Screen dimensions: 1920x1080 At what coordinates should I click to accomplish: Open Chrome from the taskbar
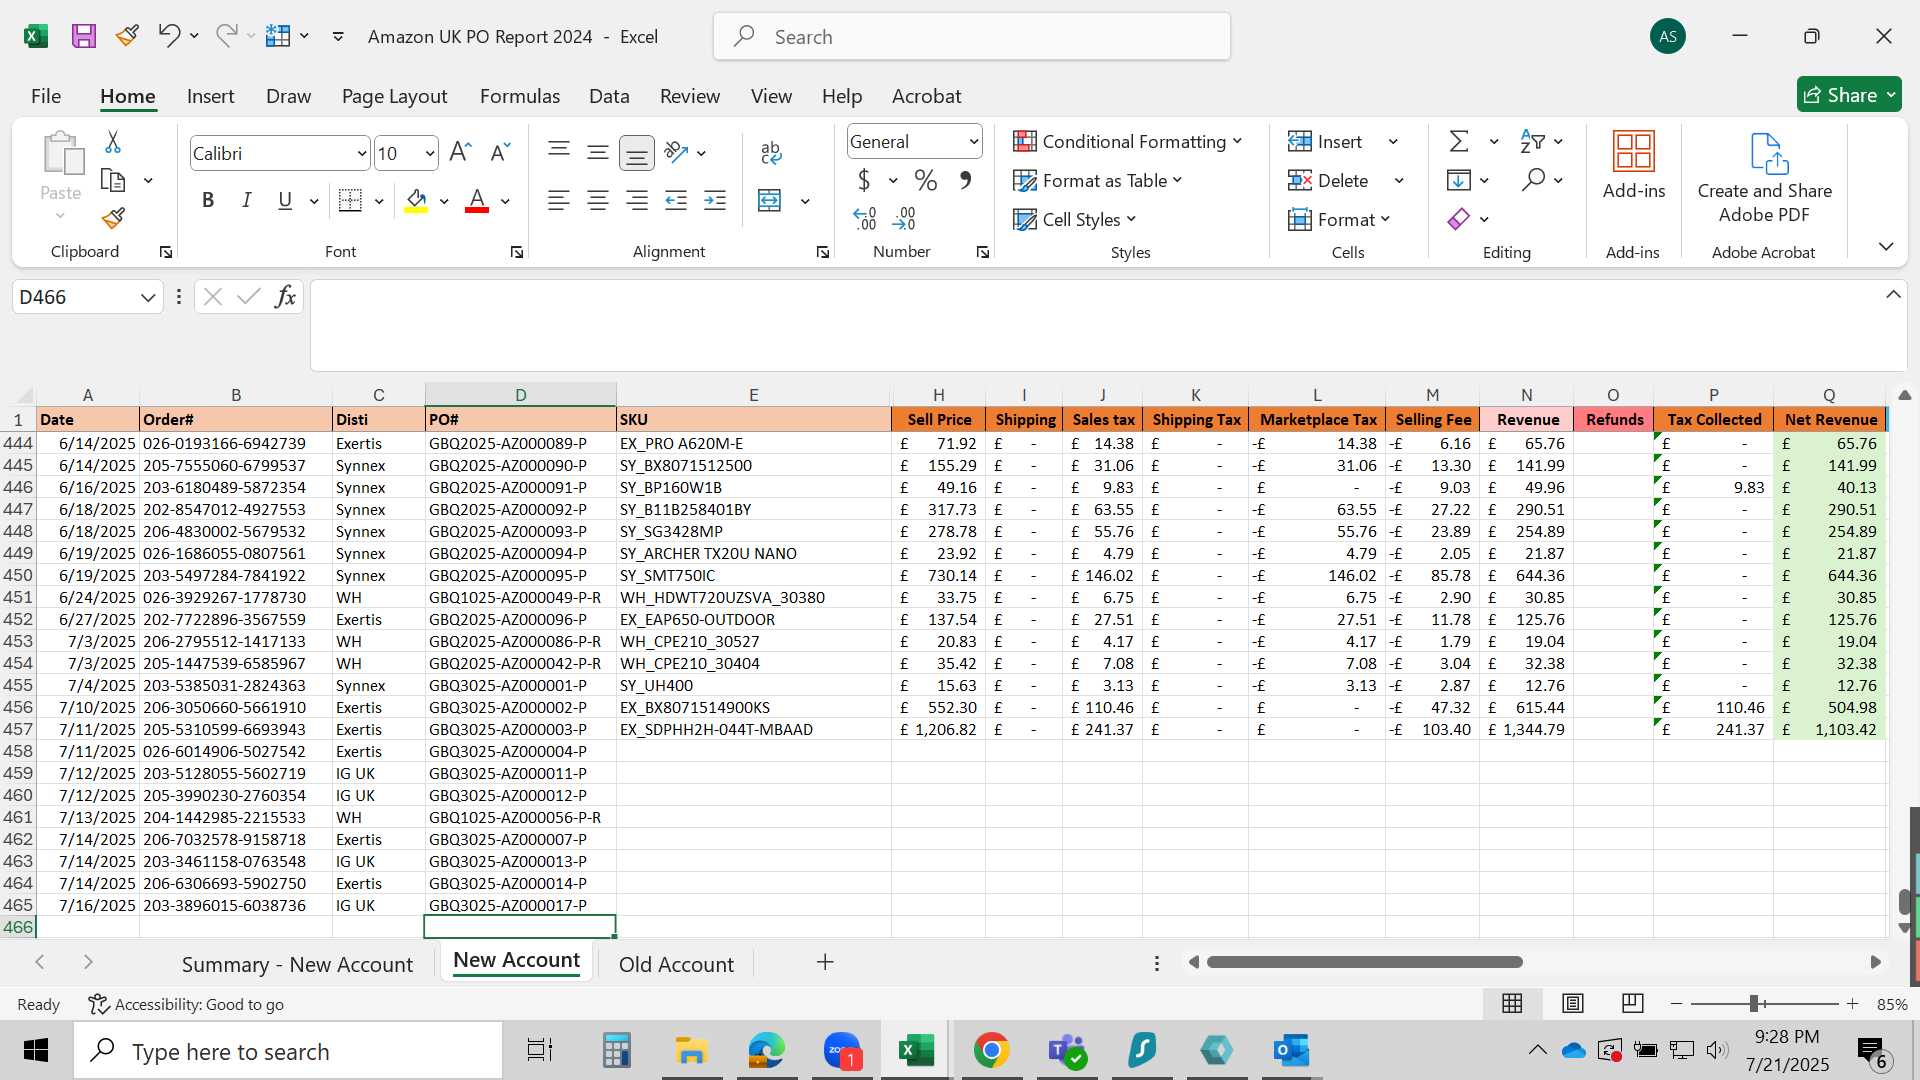pos(991,1050)
